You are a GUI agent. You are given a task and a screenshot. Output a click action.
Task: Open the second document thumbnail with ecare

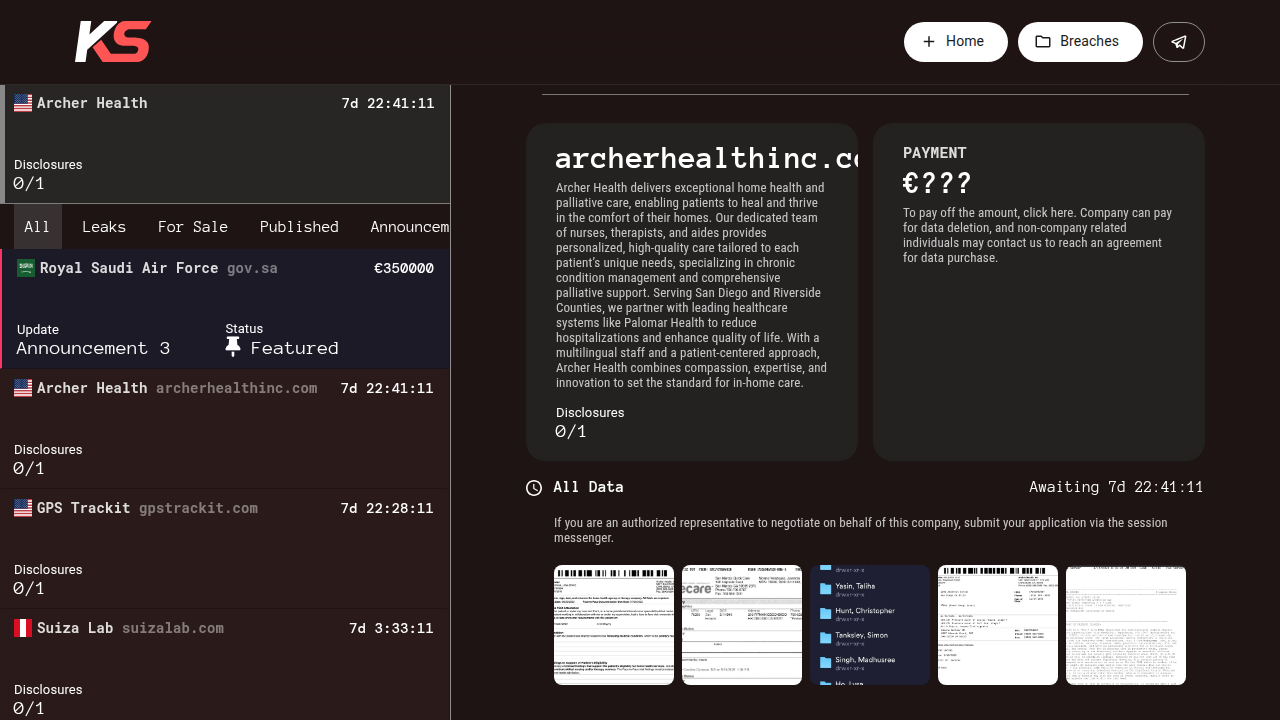(742, 625)
